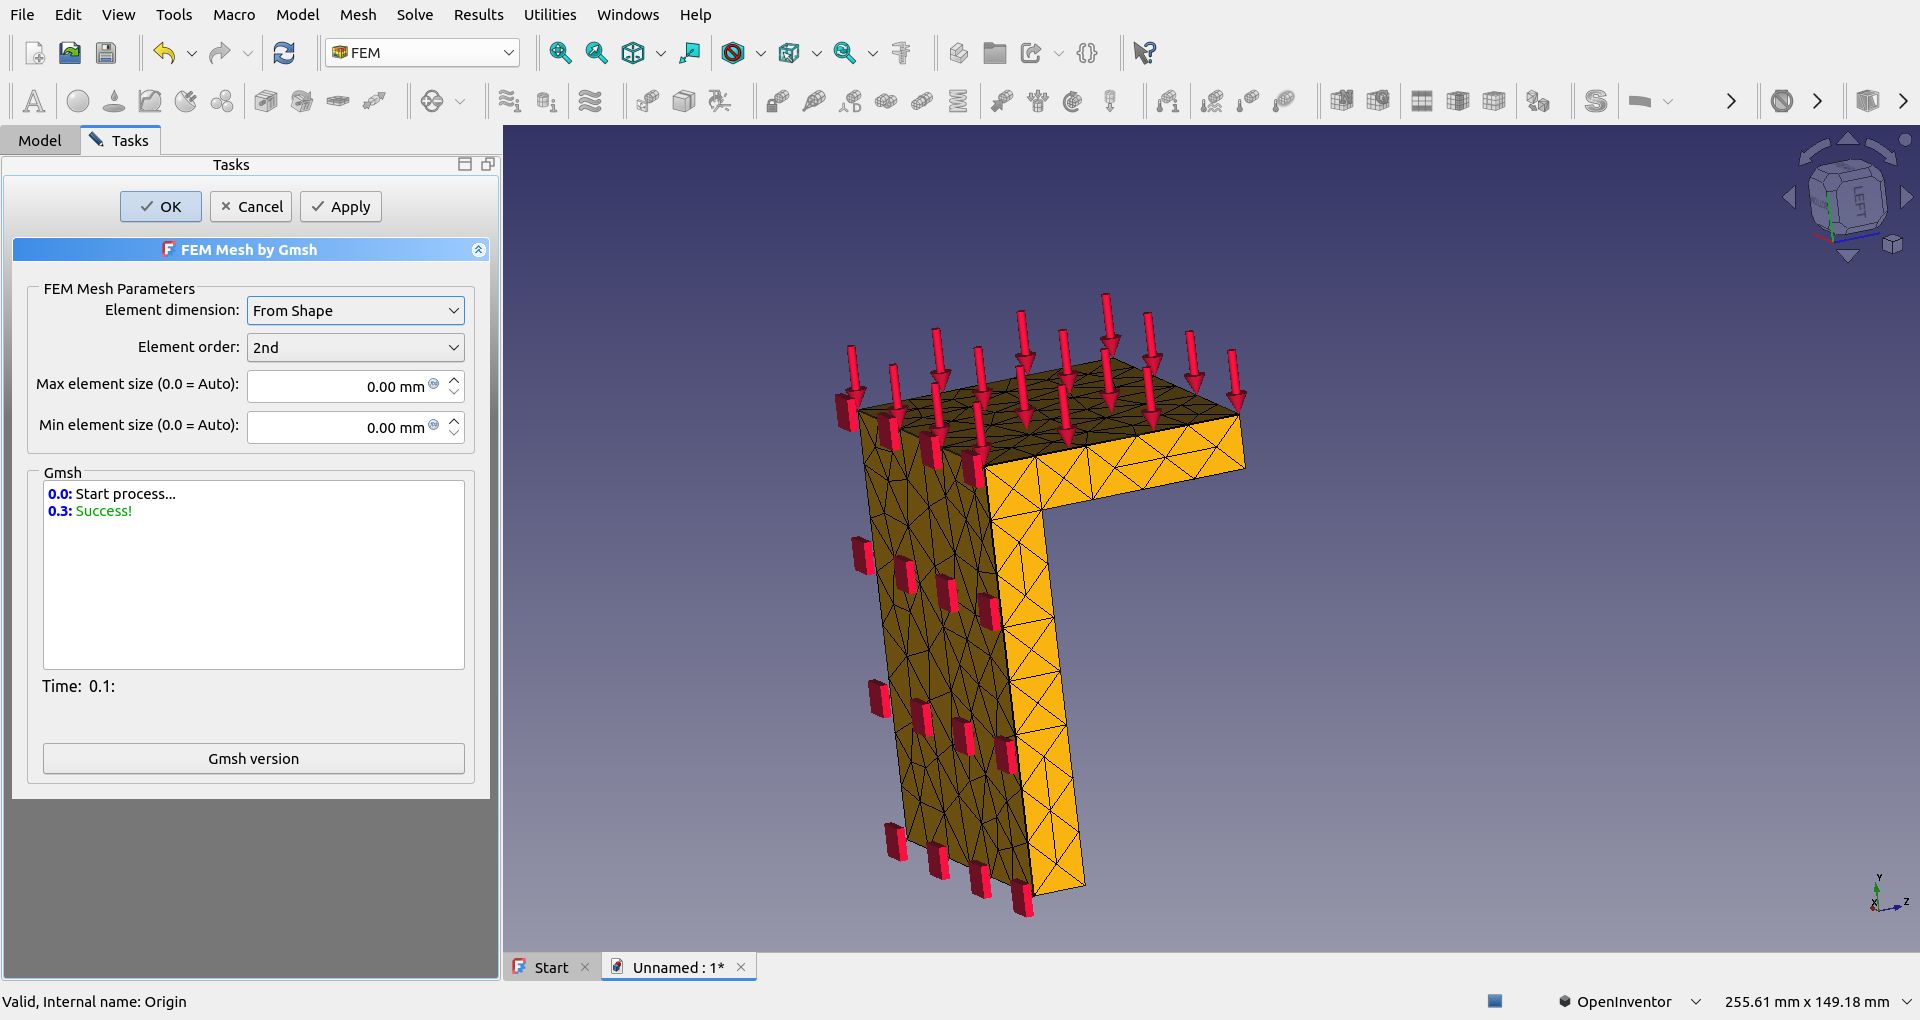The height and width of the screenshot is (1020, 1920).
Task: Collapse the FEM Mesh by Gmsh panel
Action: point(478,250)
